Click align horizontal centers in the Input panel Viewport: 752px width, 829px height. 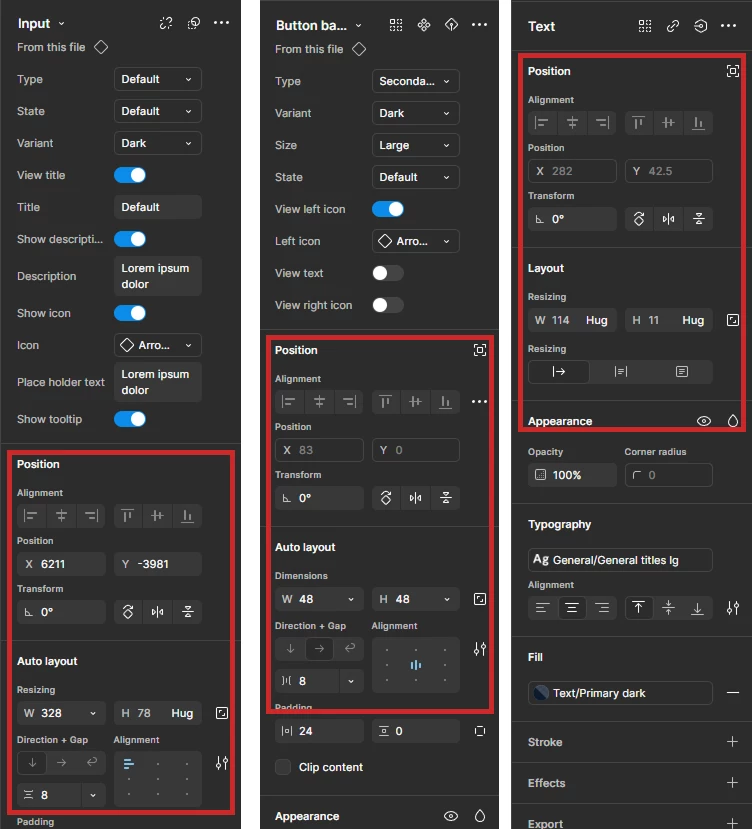point(61,515)
